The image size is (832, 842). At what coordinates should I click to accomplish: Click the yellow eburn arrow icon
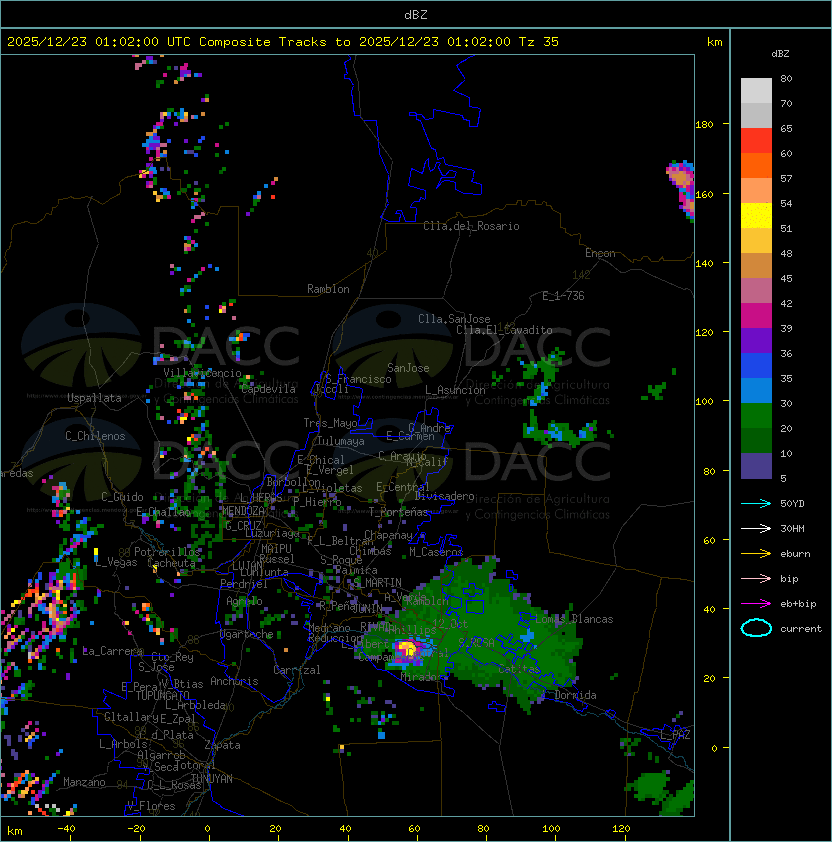pyautogui.click(x=756, y=554)
